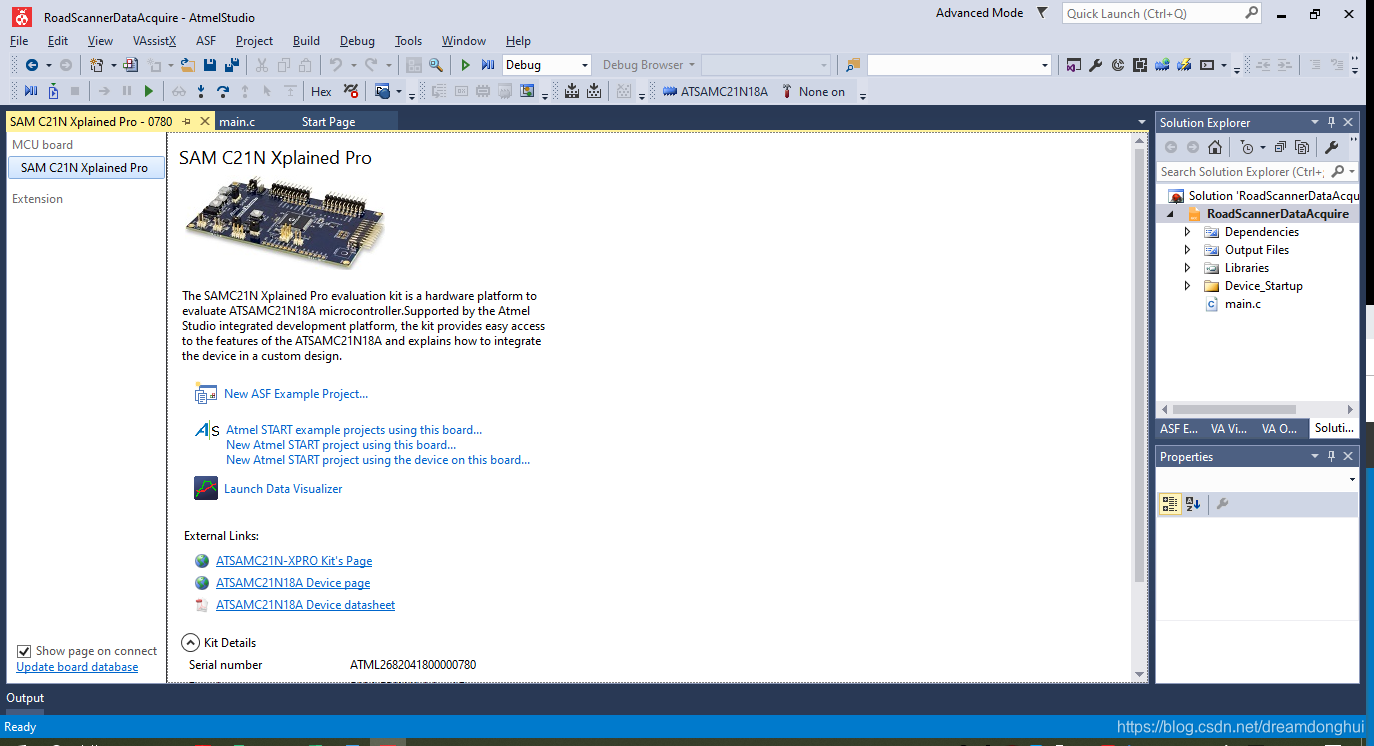Toggle Show page on connect checkbox
Image resolution: width=1374 pixels, height=746 pixels.
click(25, 651)
